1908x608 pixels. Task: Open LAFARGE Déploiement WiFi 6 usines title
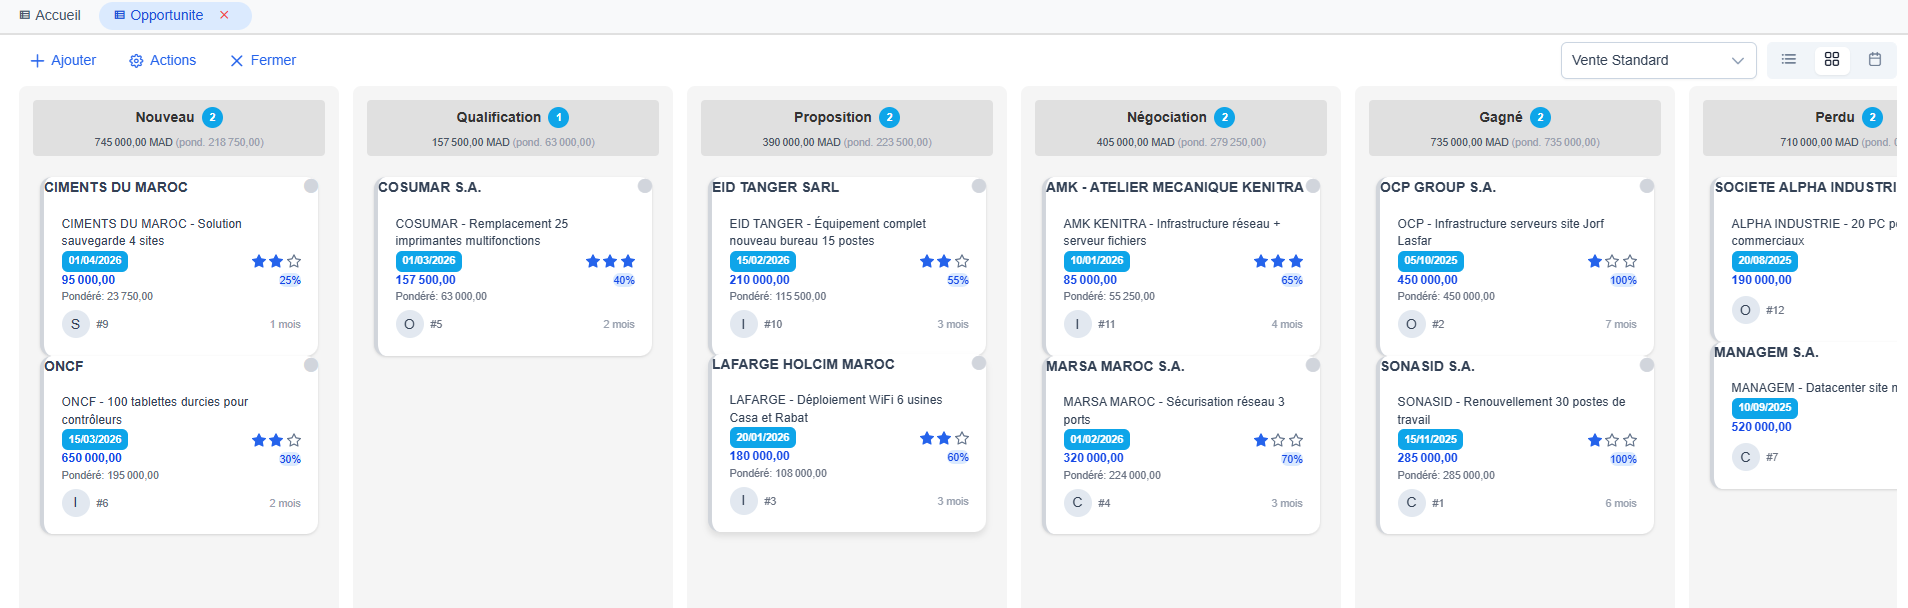(x=836, y=409)
